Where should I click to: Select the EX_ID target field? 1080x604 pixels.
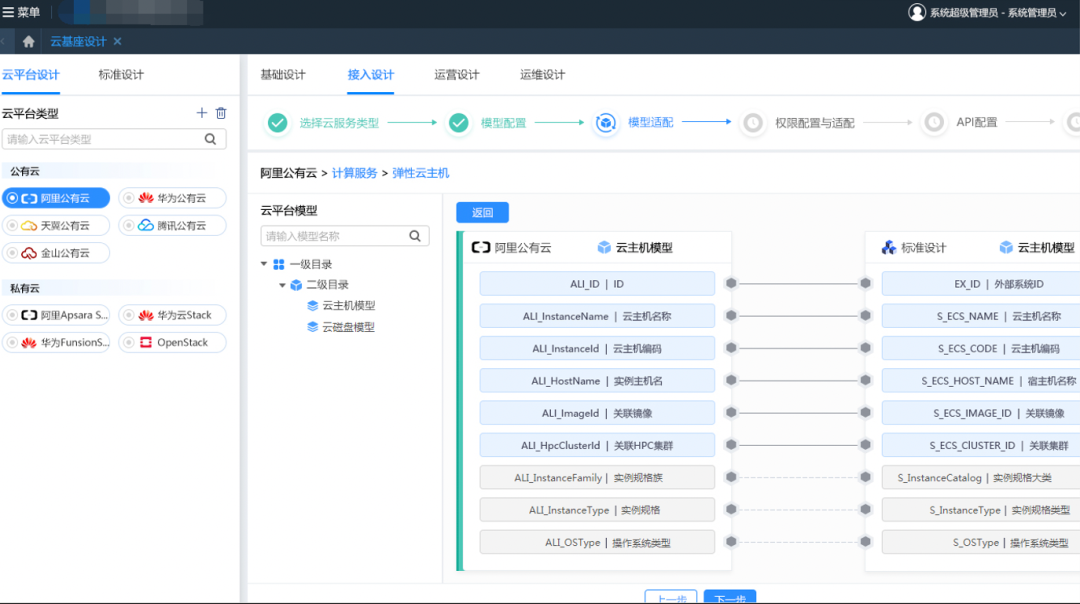click(x=981, y=284)
